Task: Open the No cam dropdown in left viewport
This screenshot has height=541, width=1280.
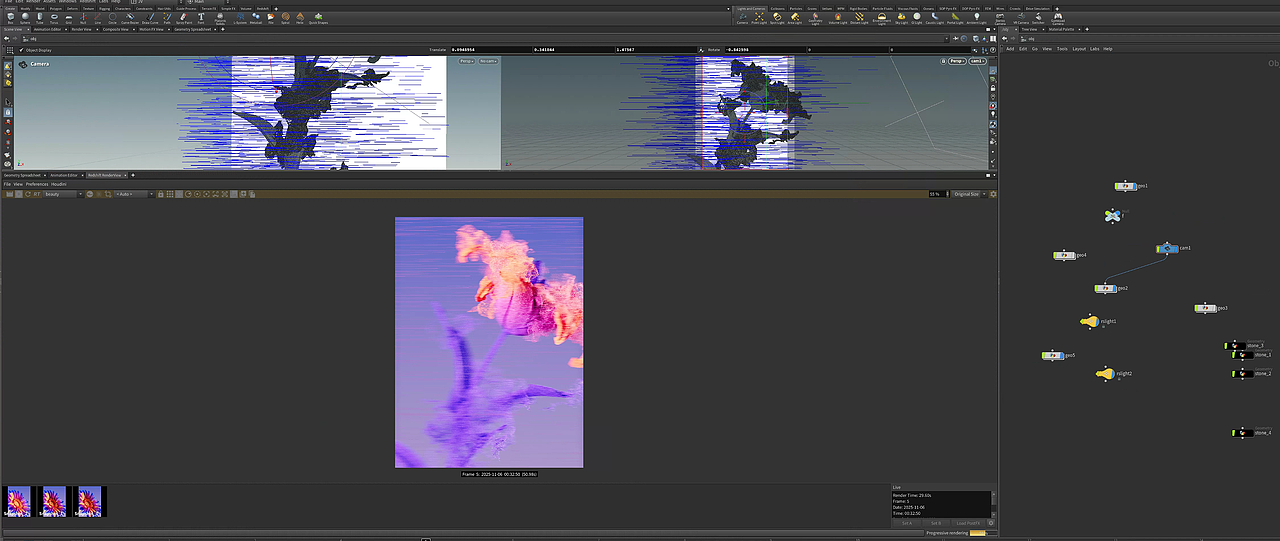Action: (488, 61)
